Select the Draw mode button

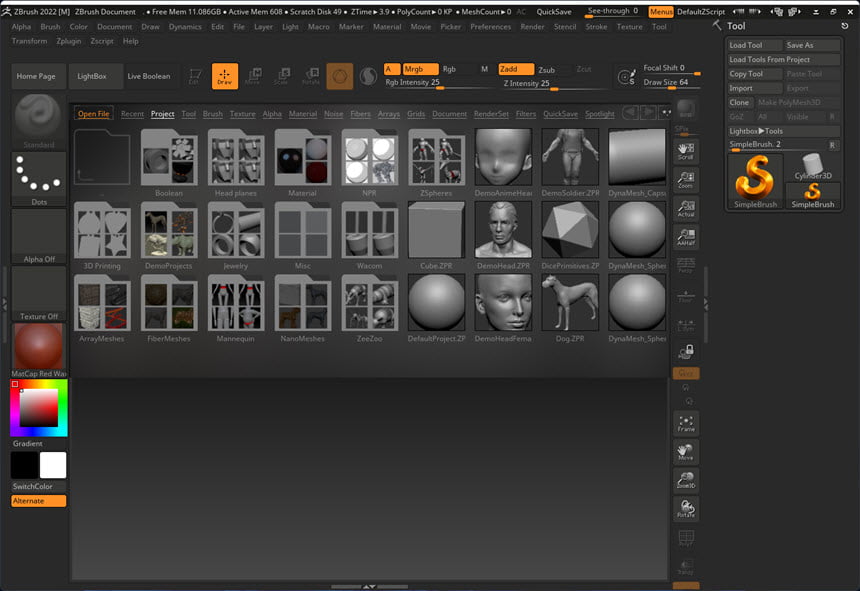[x=225, y=76]
